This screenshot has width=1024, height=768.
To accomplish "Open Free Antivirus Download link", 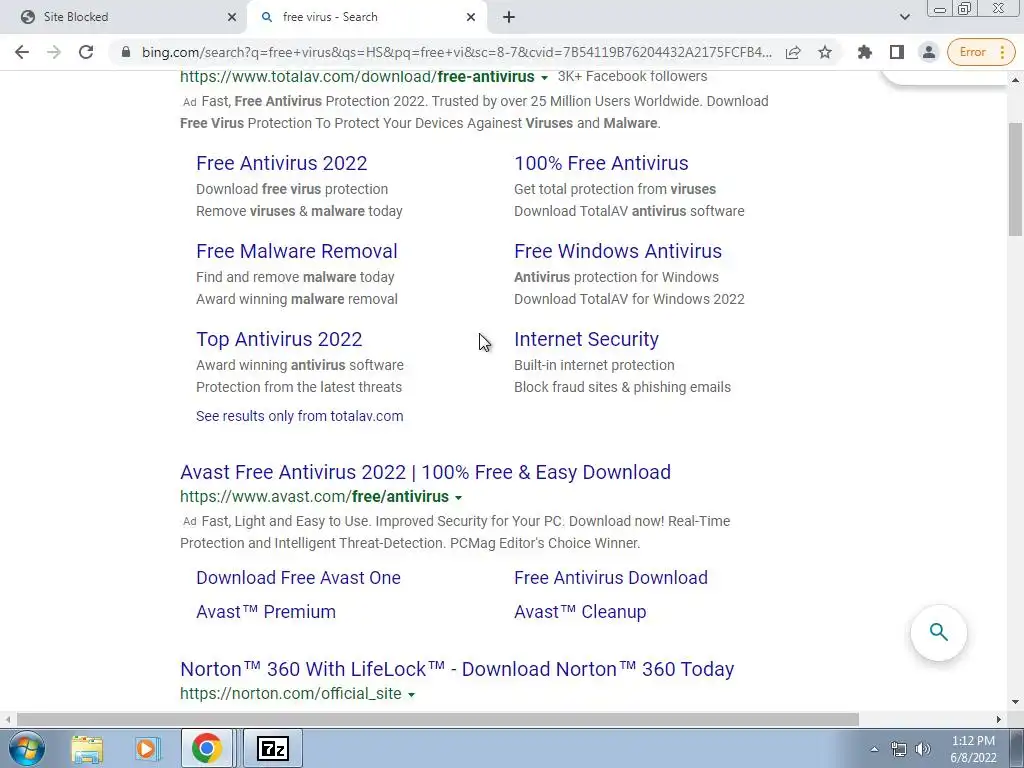I will pyautogui.click(x=611, y=578).
